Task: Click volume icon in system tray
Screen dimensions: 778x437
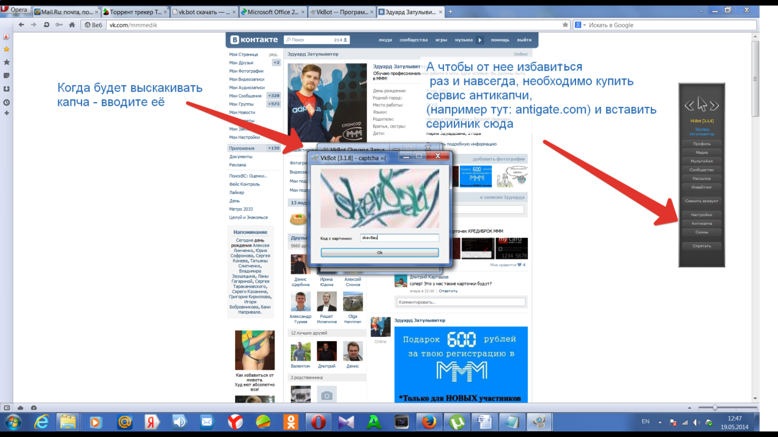Action: 697,423
